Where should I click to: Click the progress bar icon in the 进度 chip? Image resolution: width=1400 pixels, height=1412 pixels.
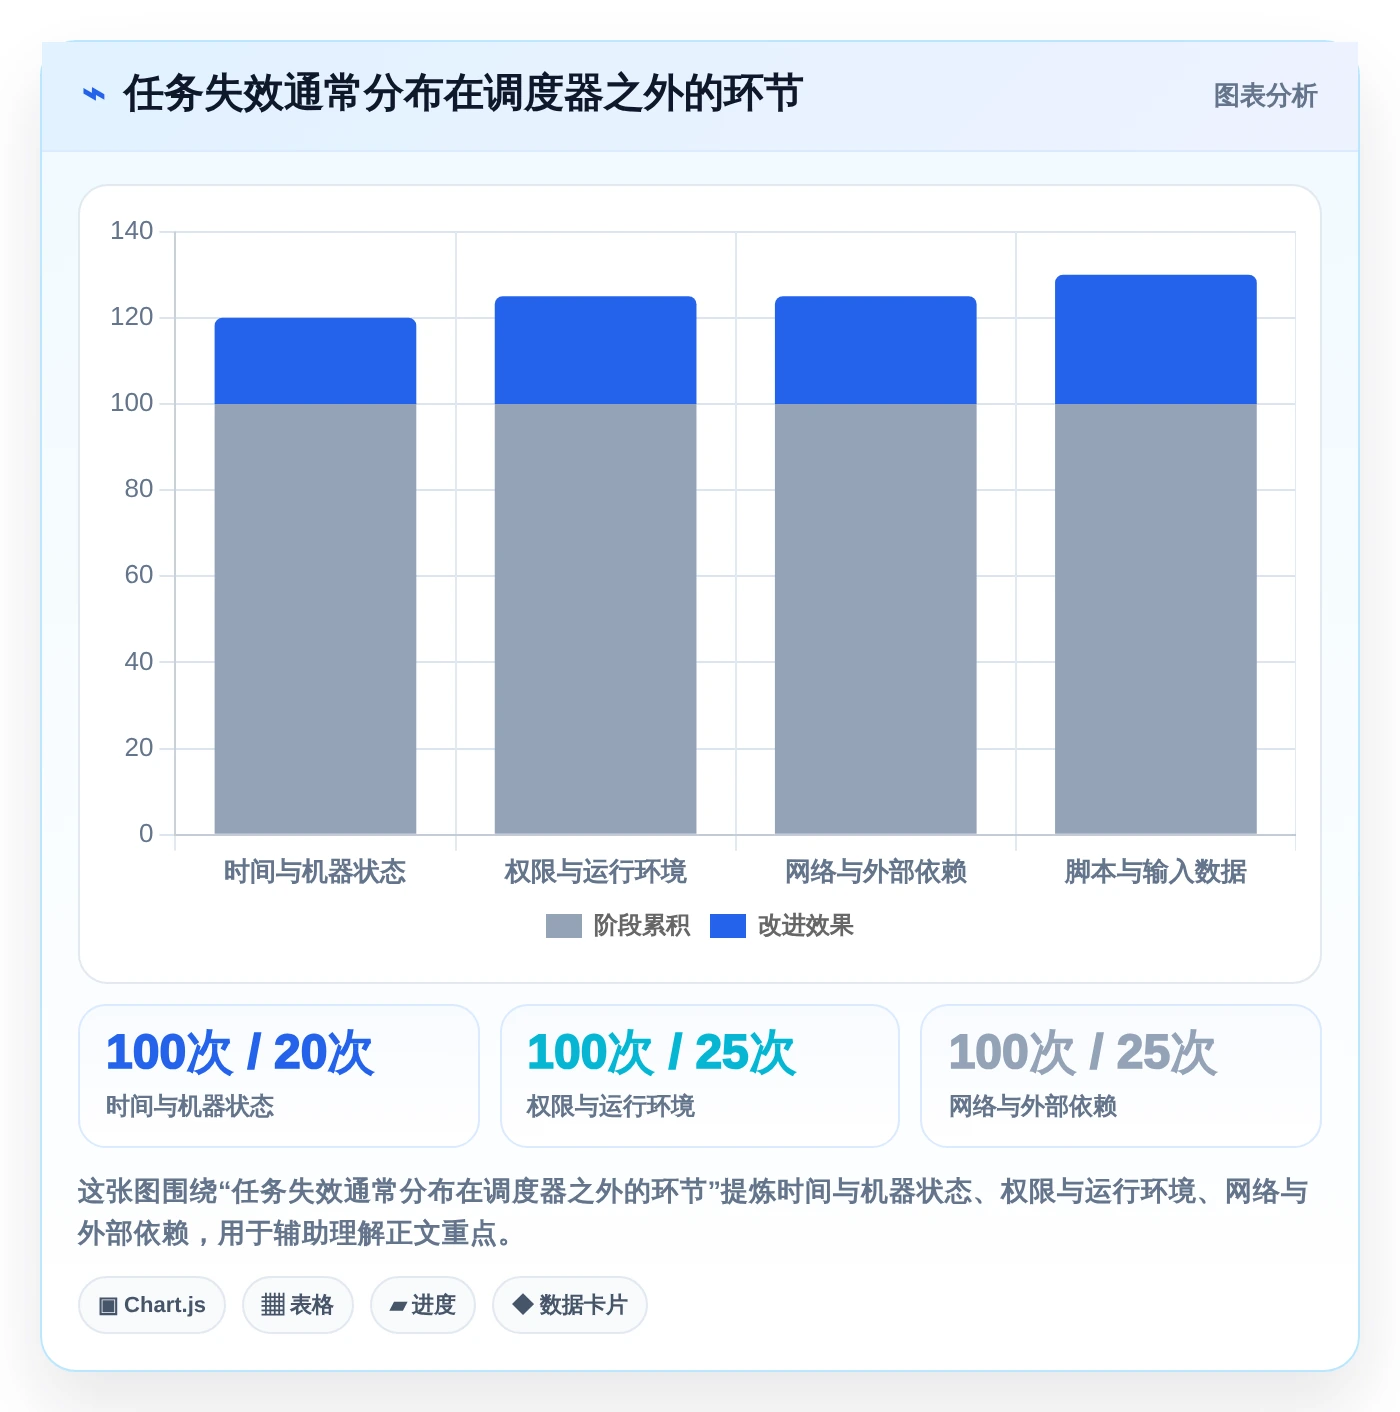(x=399, y=1306)
